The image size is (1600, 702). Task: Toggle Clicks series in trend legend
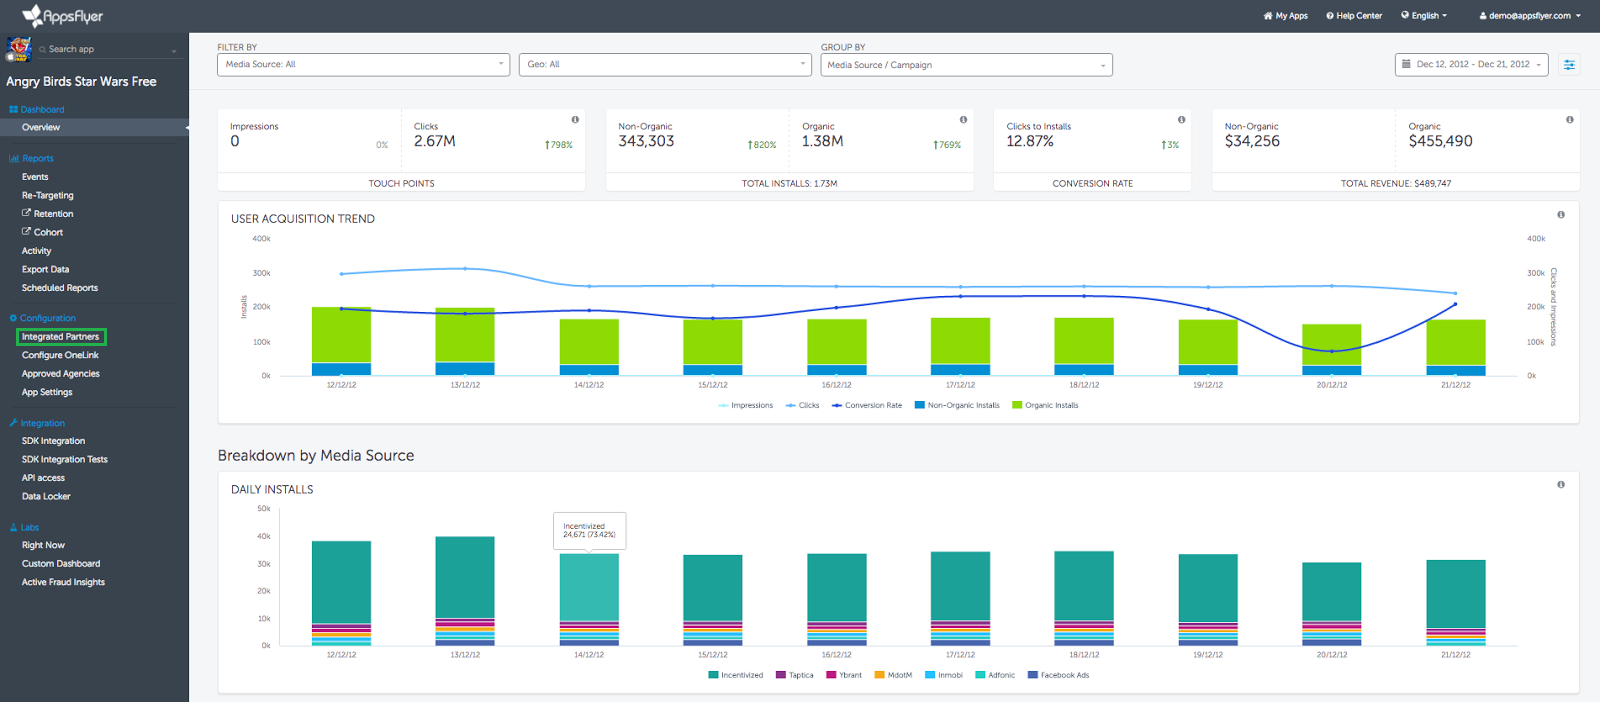(x=803, y=406)
